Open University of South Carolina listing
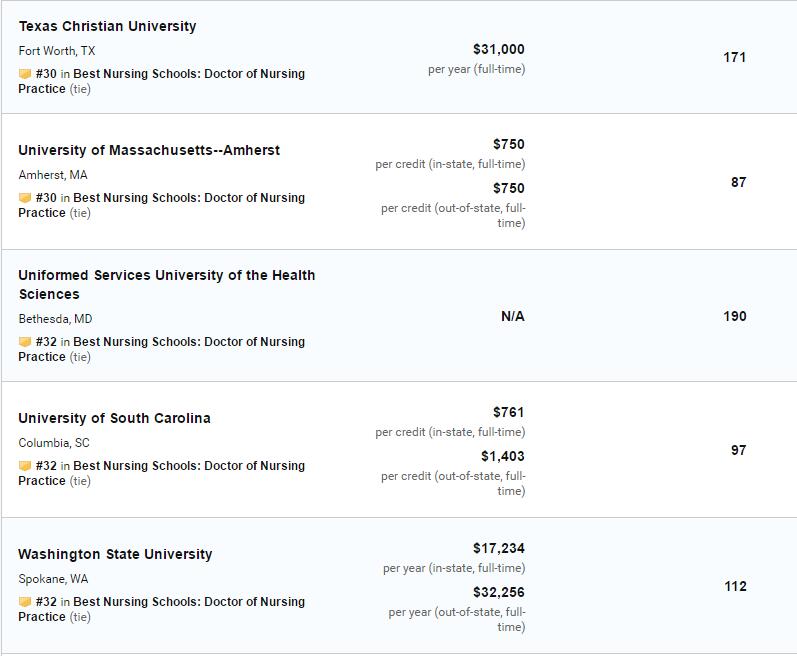Viewport: 797px width, 656px height. tap(114, 418)
